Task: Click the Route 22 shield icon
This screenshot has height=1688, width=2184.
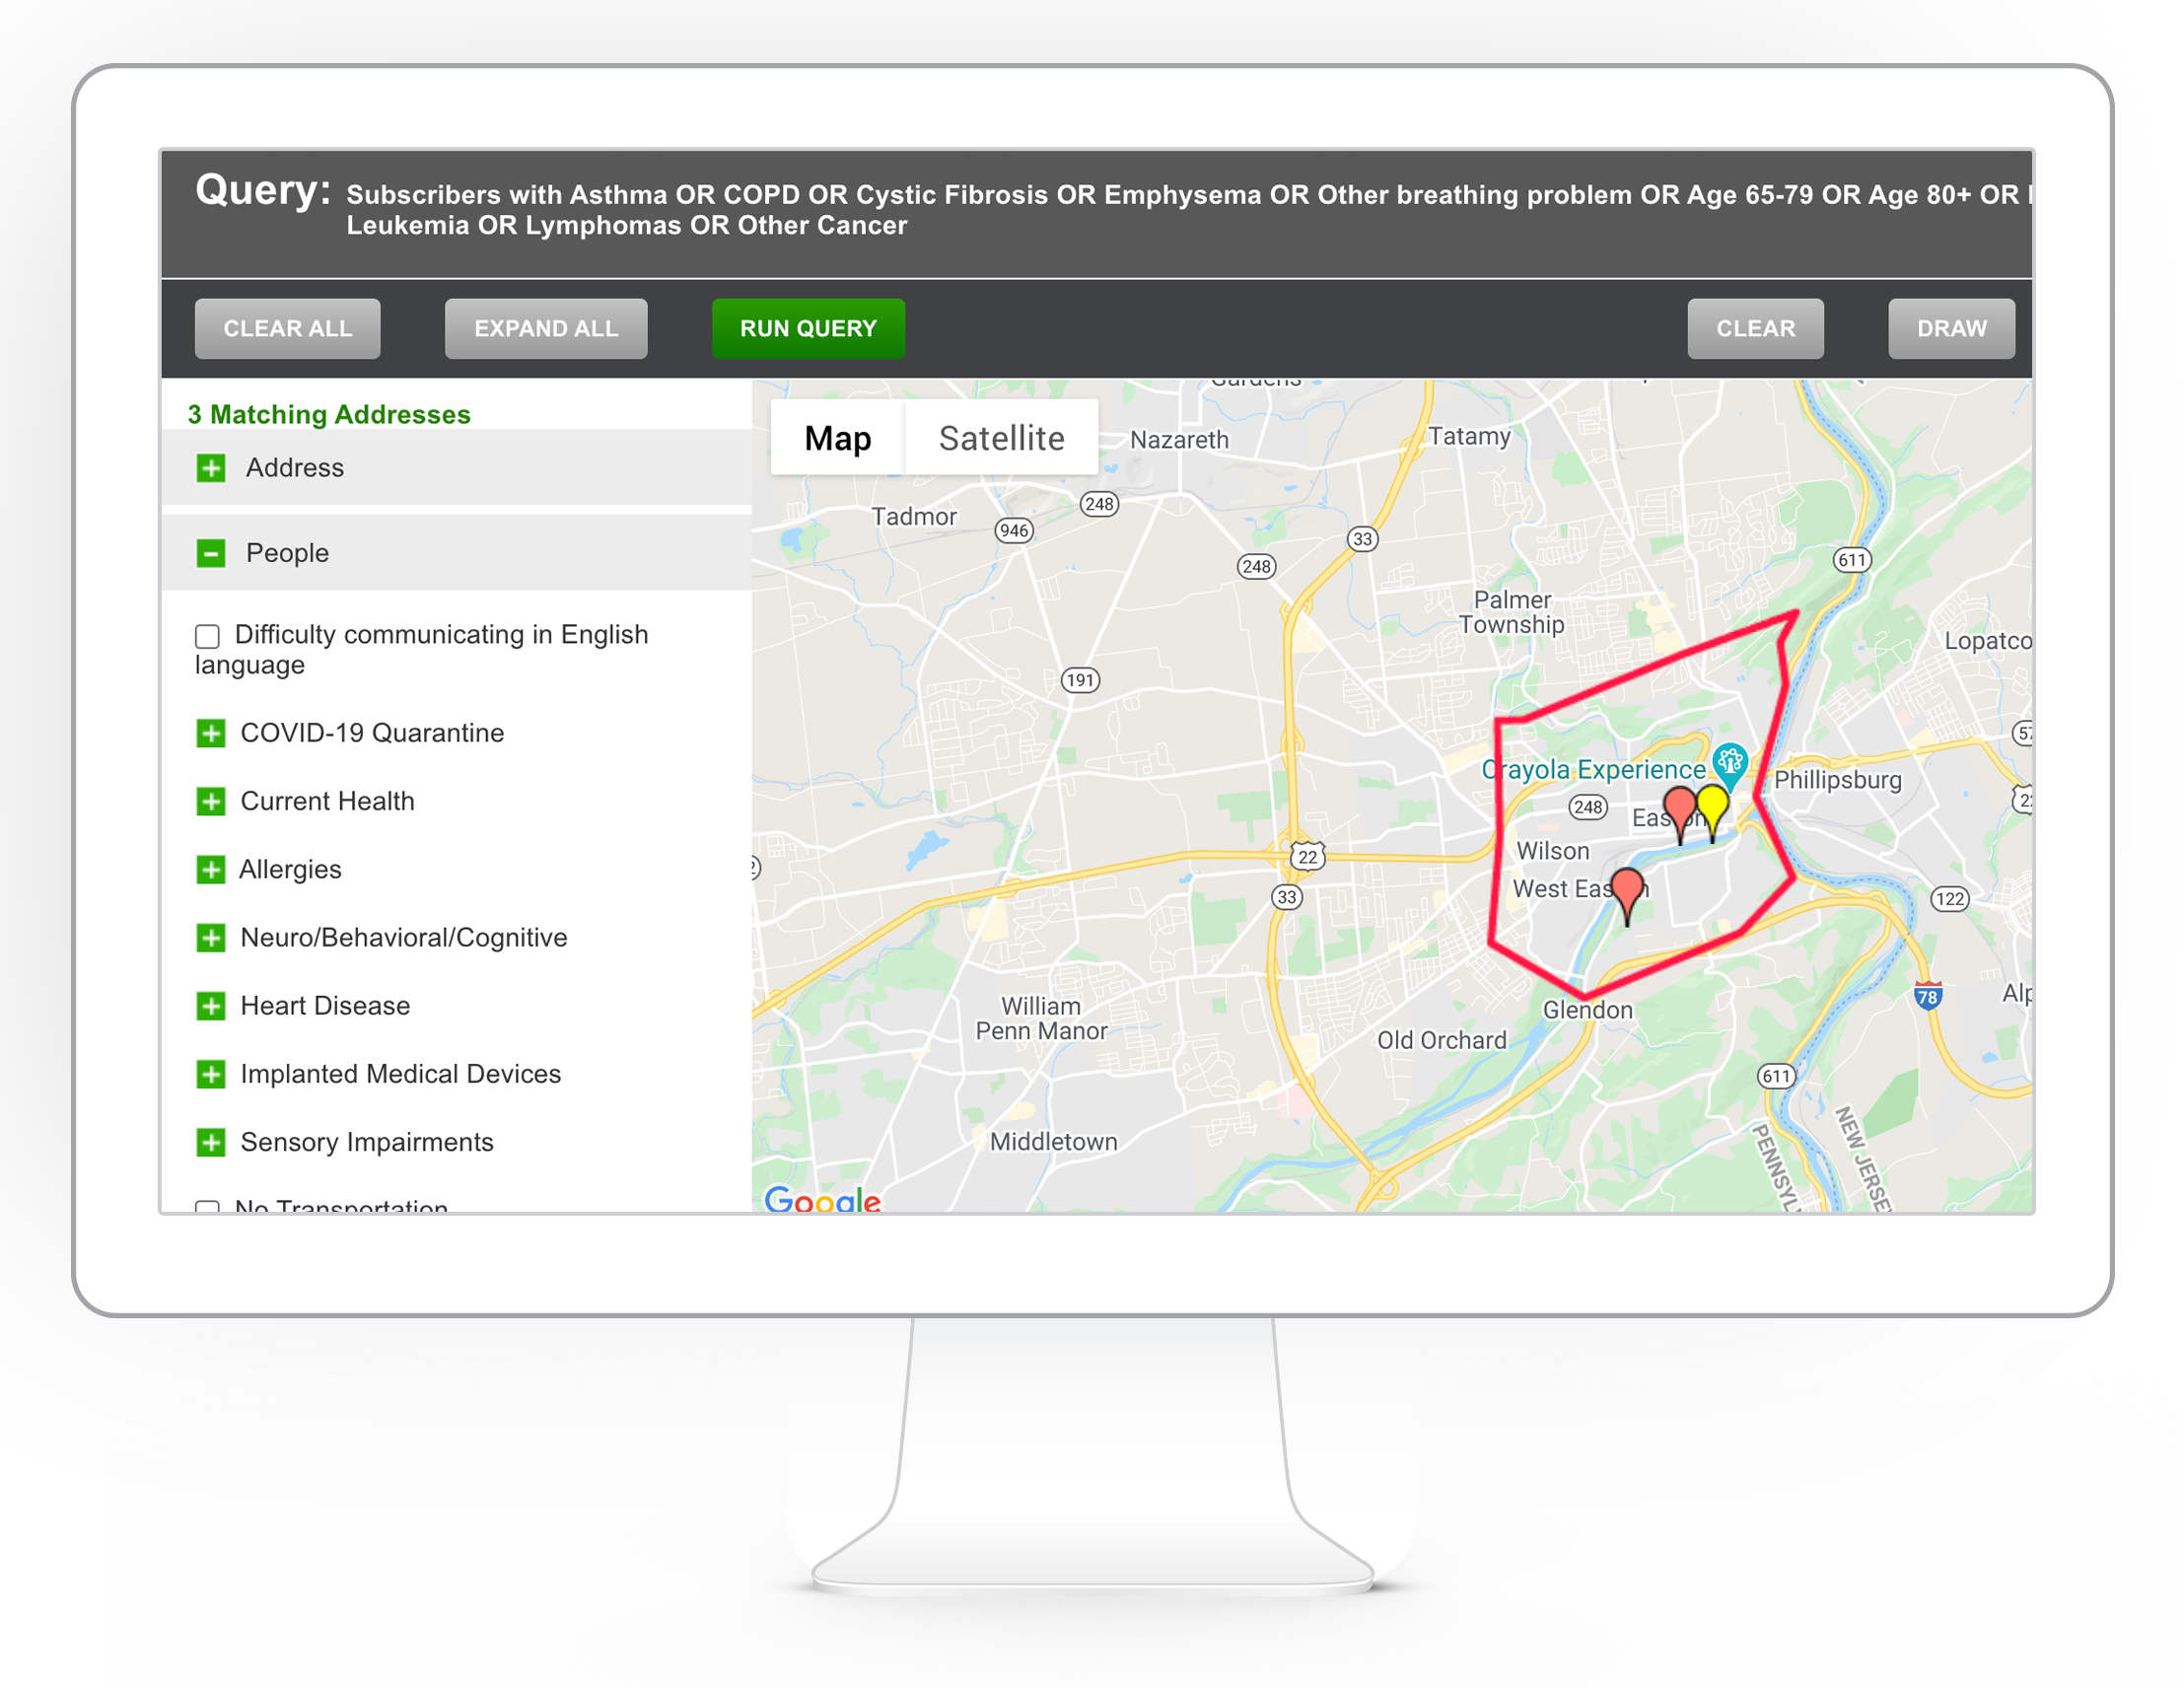Action: coord(1307,856)
